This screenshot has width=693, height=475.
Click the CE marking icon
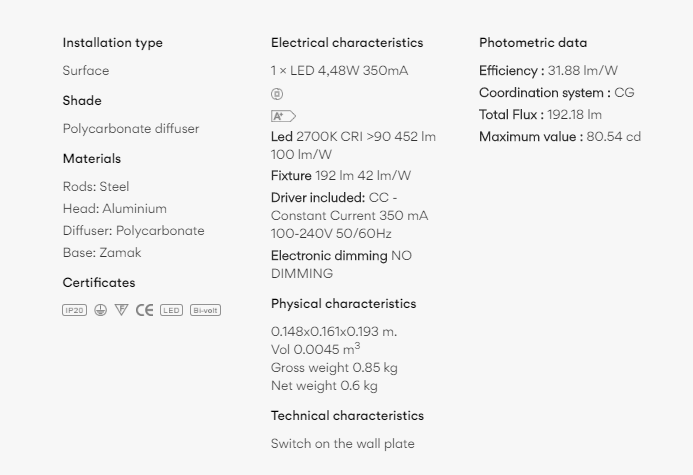point(145,310)
